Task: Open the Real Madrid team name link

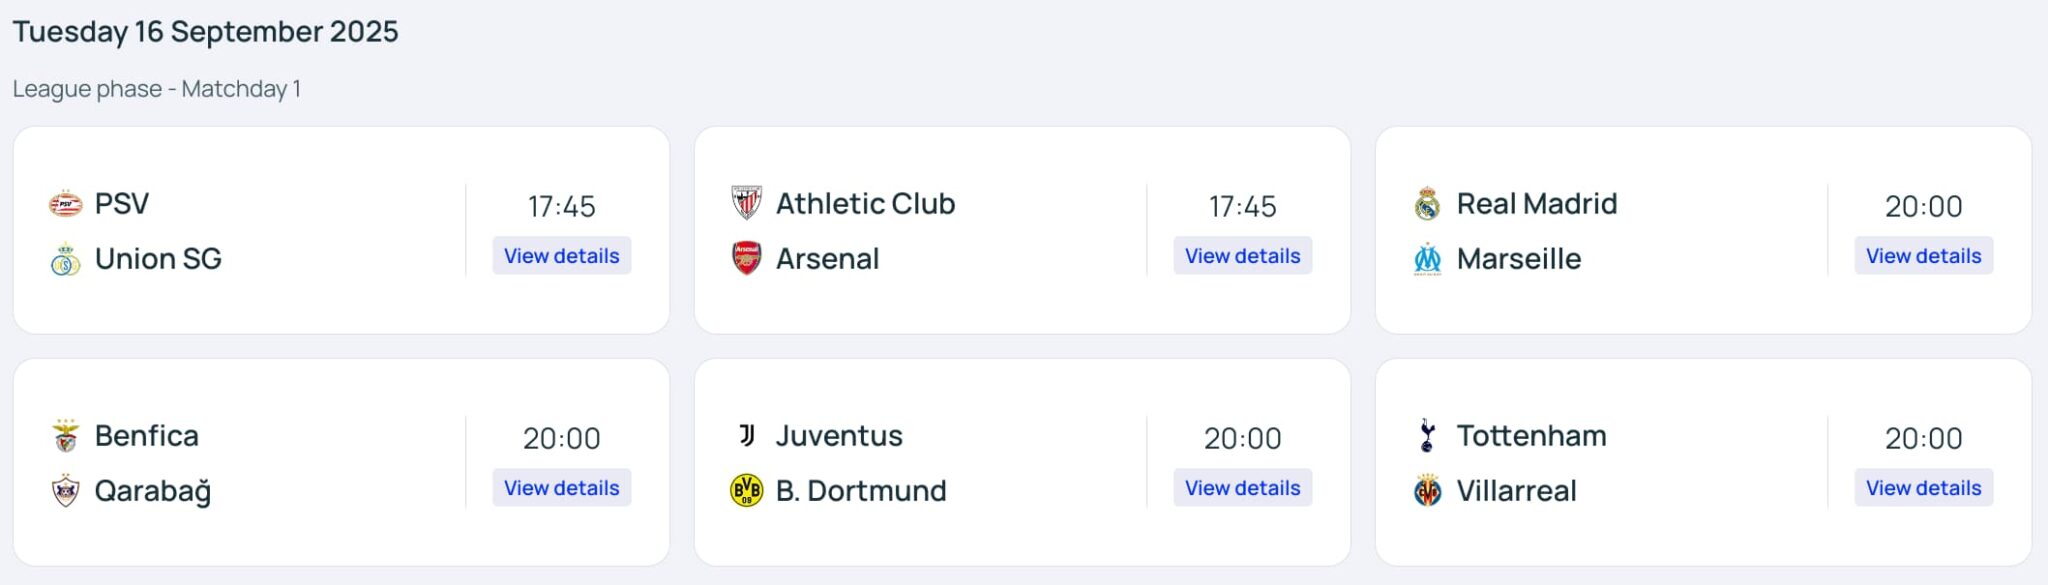Action: click(x=1536, y=204)
